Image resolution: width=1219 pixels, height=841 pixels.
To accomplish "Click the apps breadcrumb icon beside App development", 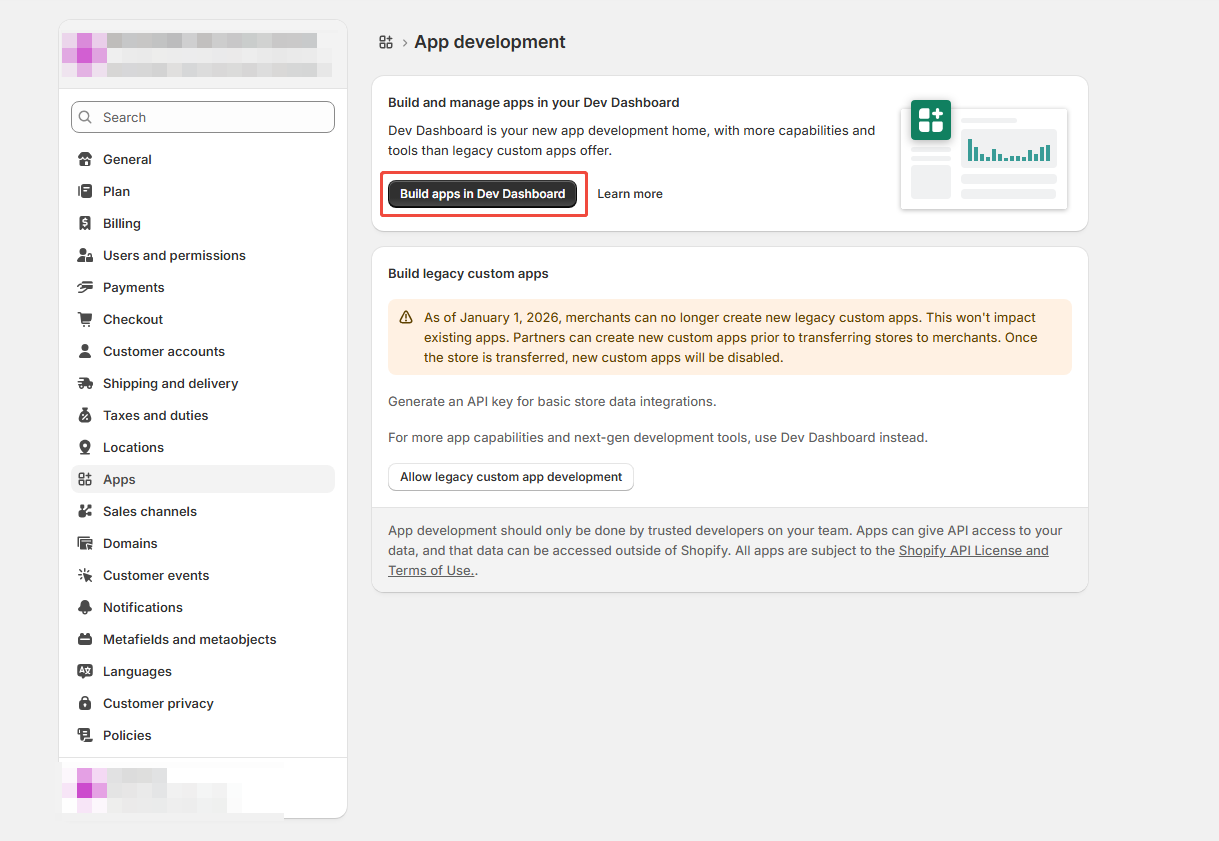I will [386, 42].
